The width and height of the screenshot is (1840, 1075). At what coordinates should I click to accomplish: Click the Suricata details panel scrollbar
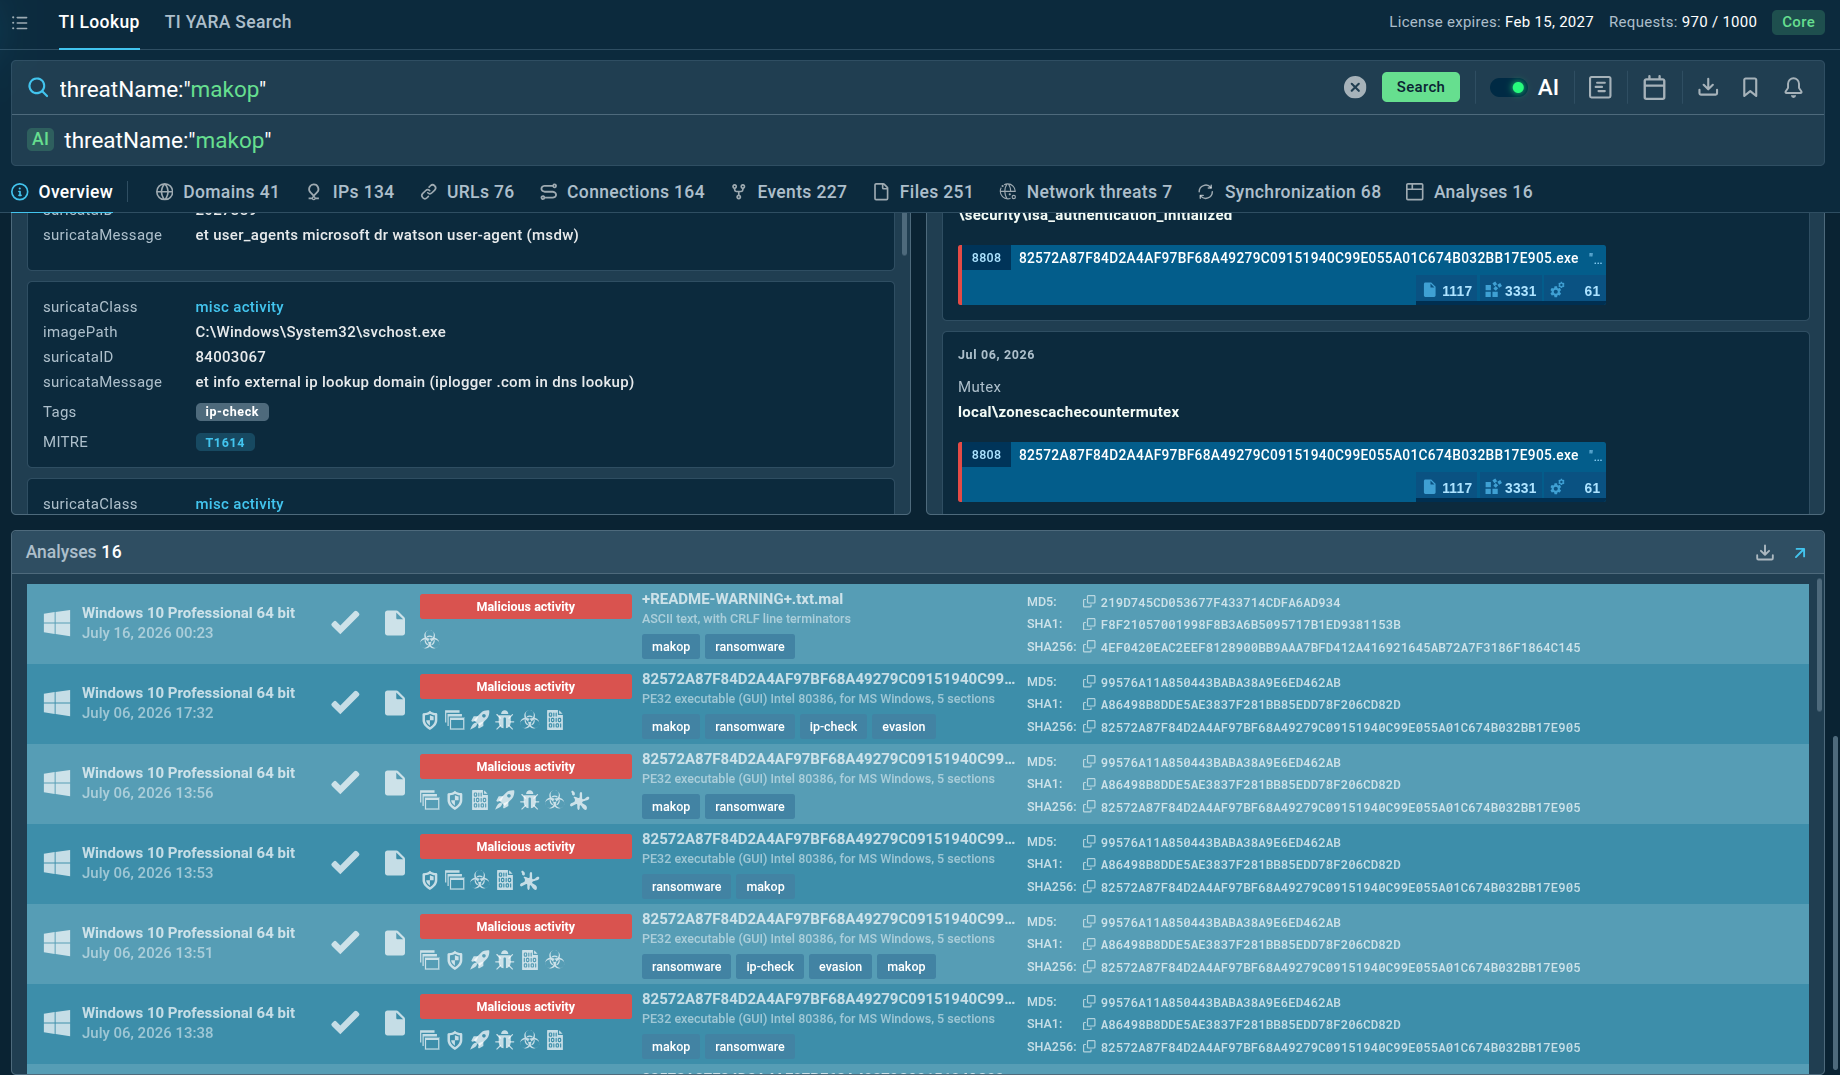(x=904, y=235)
